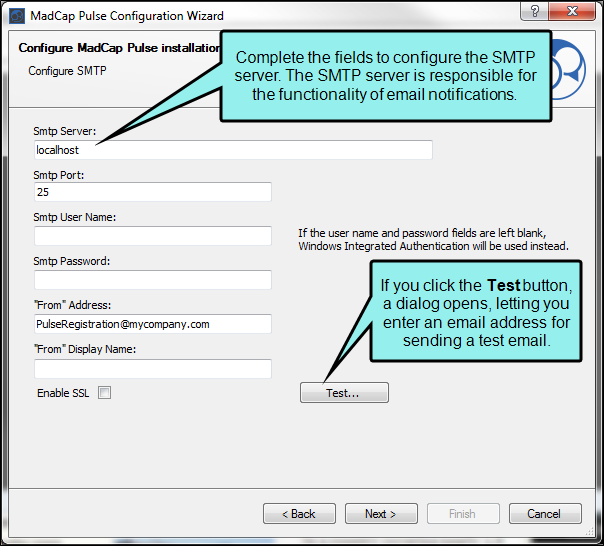This screenshot has width=604, height=546.
Task: Click the Windows Integrated Authentication note
Action: pyautogui.click(x=433, y=239)
